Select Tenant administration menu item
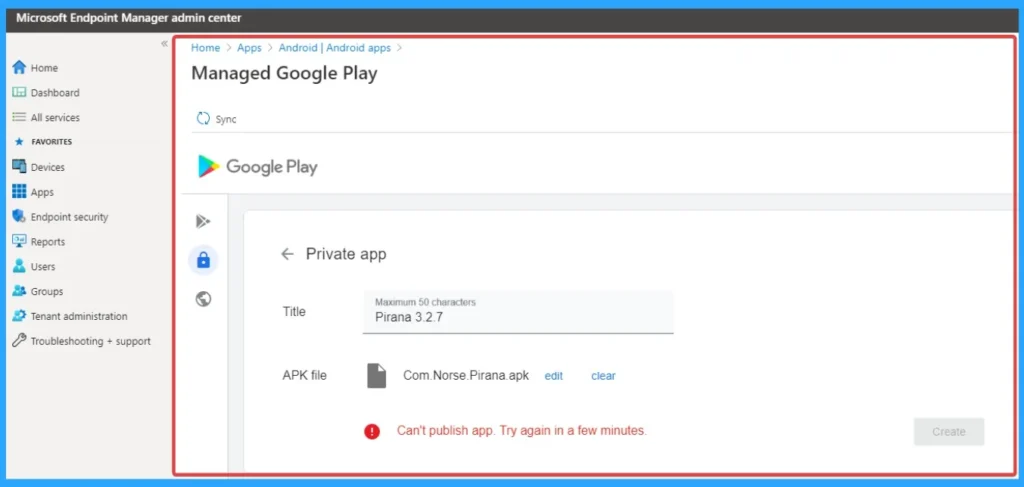The height and width of the screenshot is (487, 1024). click(x=79, y=316)
